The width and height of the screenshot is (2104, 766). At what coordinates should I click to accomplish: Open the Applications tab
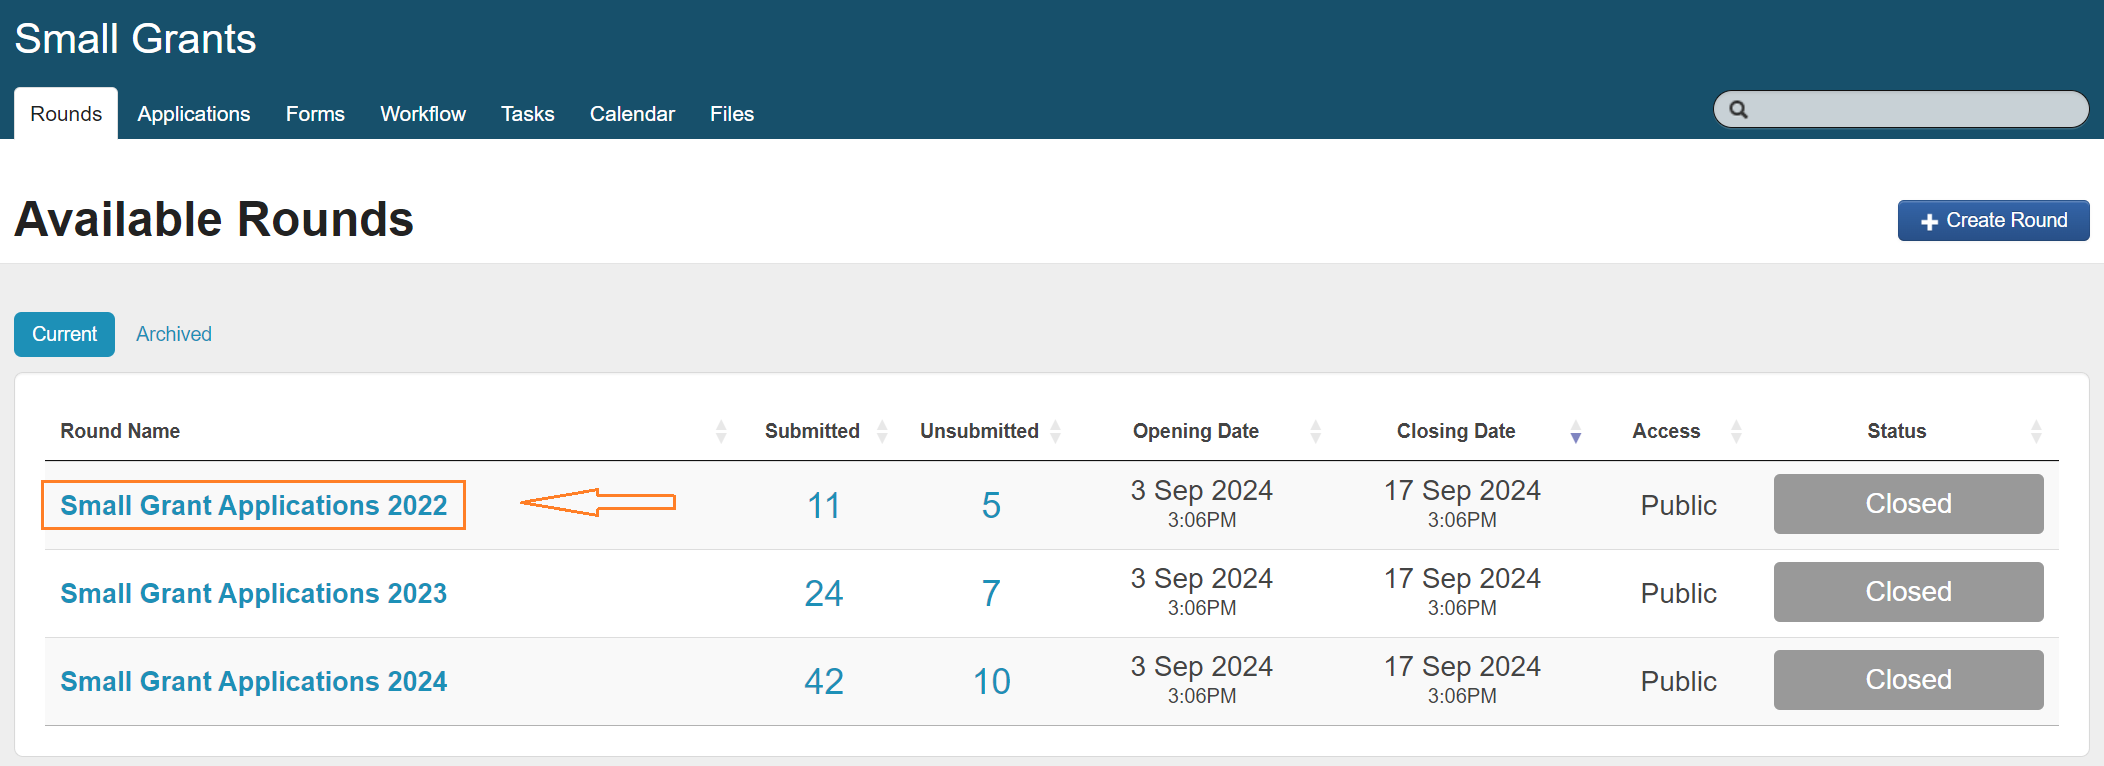194,114
